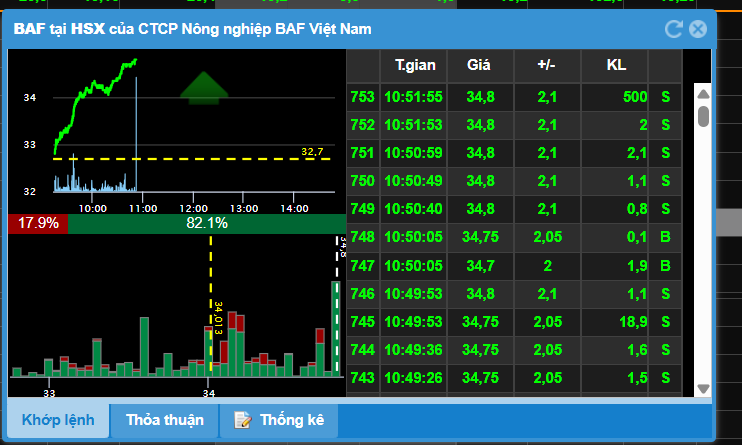Click the red 17.9% sell ratio bar
The image size is (742, 445).
coord(38,223)
